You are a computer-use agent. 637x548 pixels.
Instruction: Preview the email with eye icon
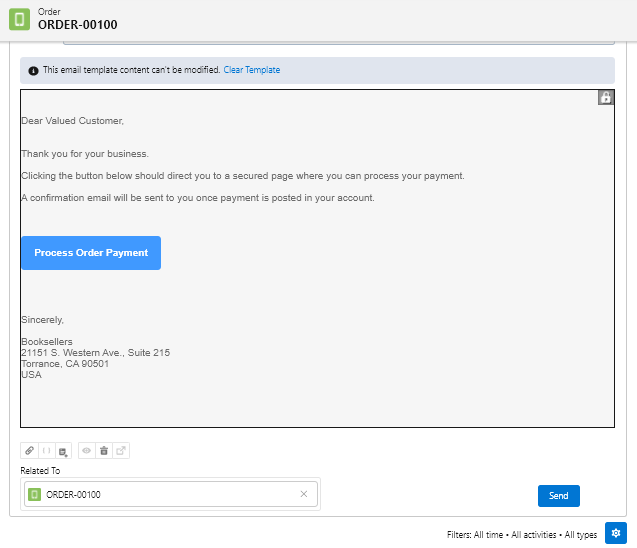point(86,451)
